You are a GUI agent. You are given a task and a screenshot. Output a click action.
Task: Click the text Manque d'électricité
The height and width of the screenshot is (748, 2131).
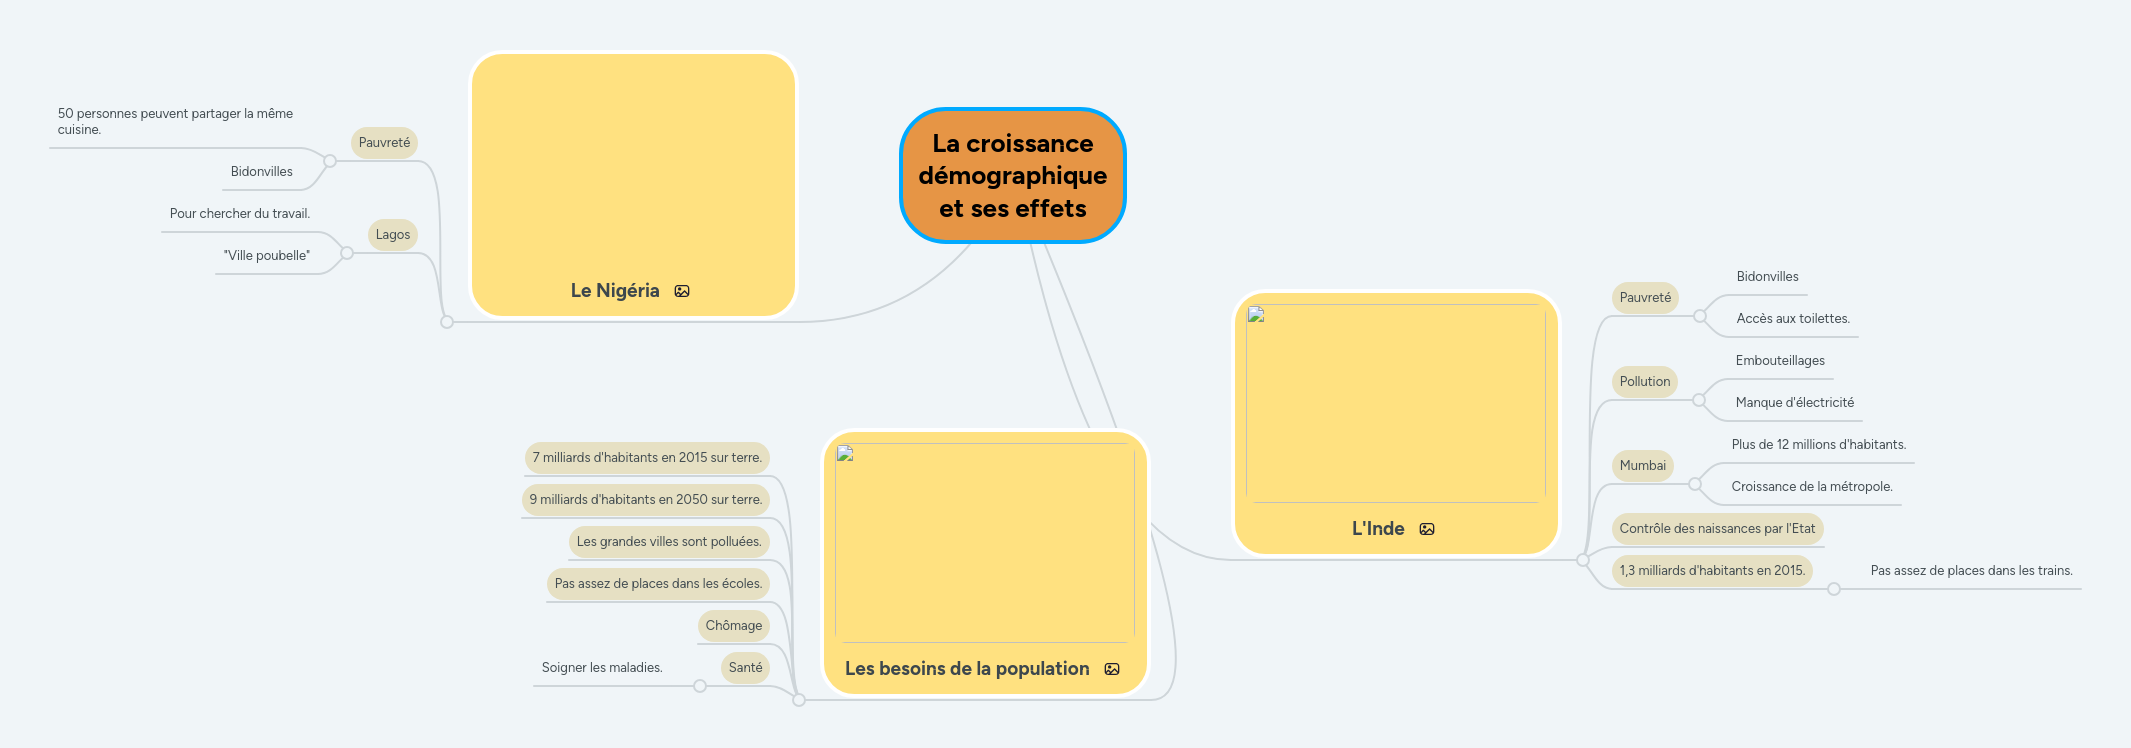click(x=1795, y=403)
